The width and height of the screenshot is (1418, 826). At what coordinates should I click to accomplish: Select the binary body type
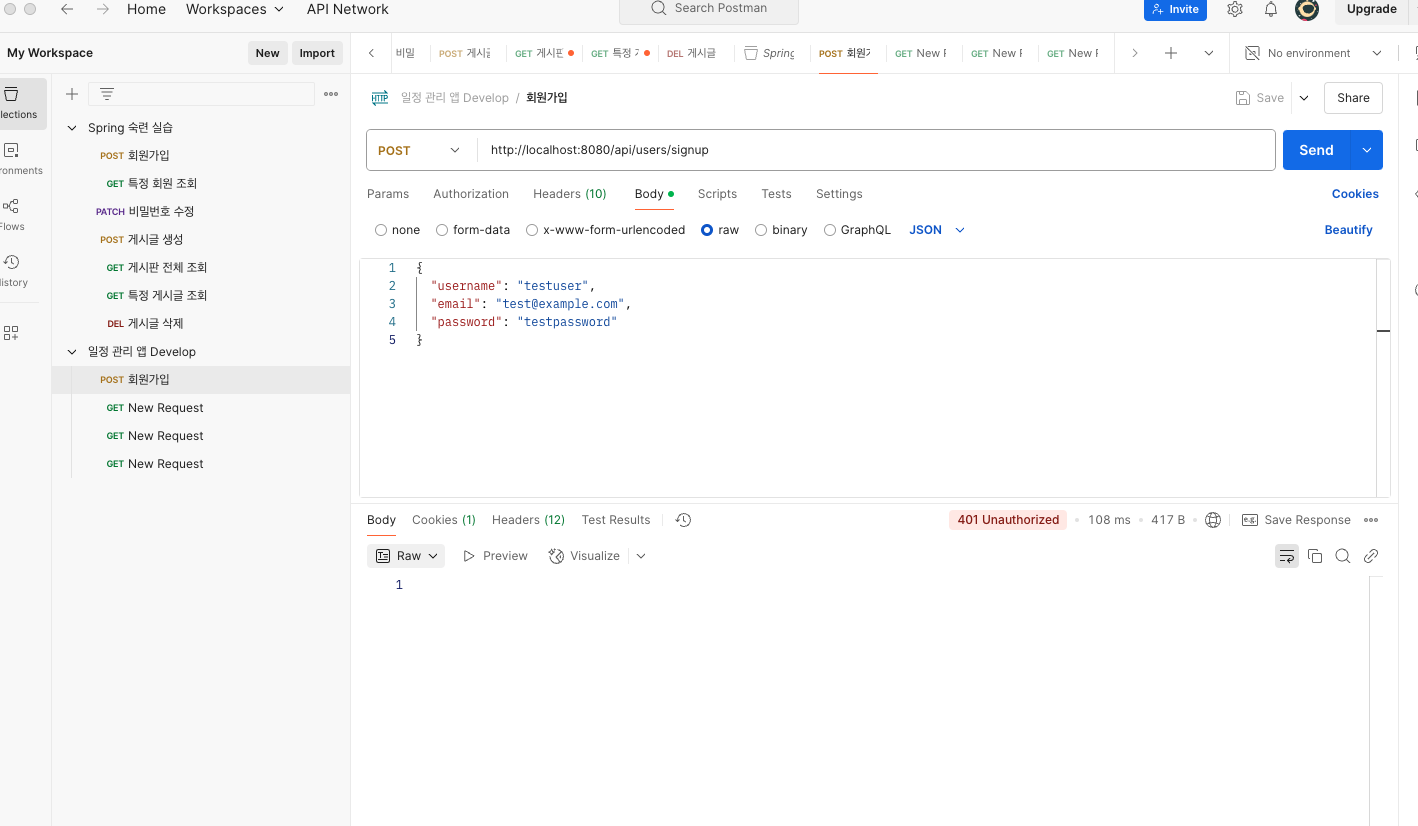point(761,230)
